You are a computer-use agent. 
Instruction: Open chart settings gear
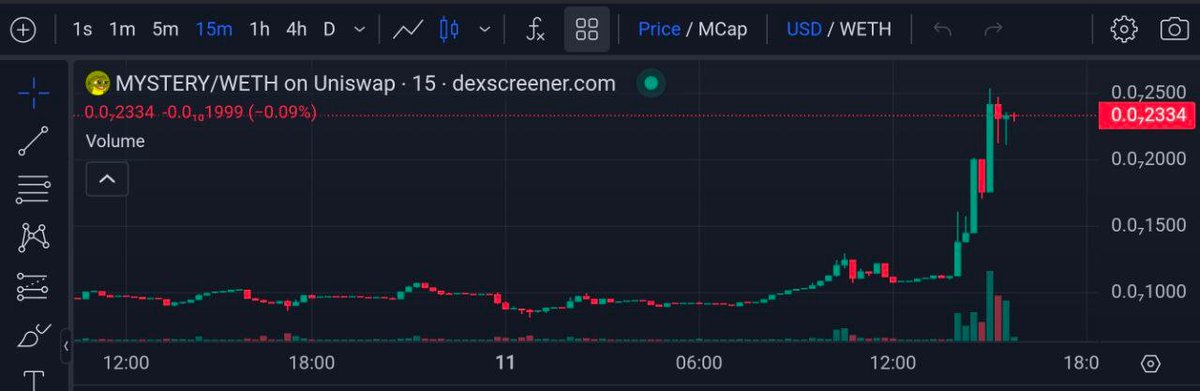1125,30
